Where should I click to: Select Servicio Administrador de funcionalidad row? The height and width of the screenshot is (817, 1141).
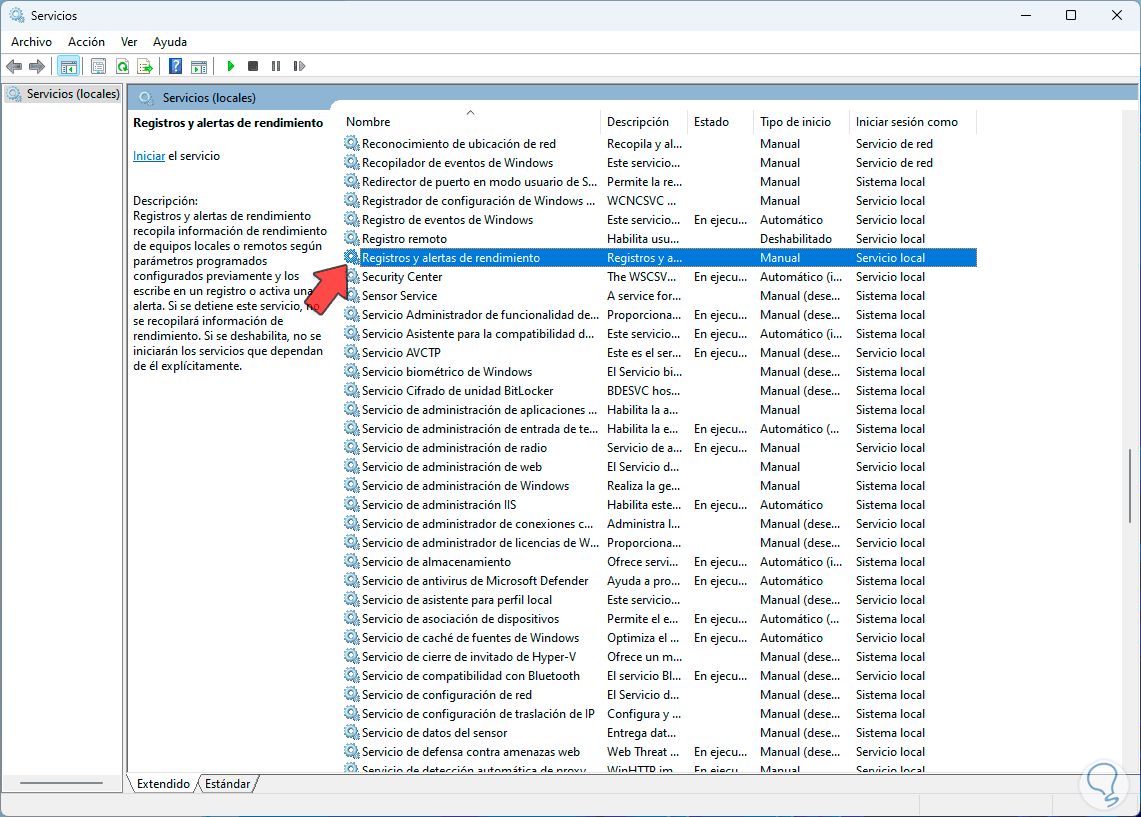[x=659, y=314]
